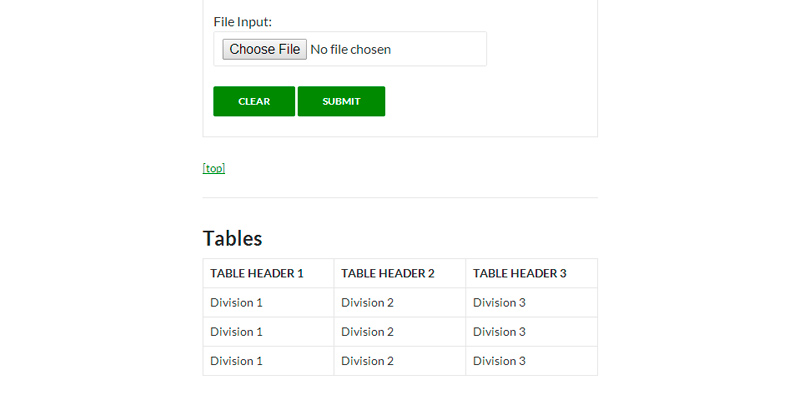Click the Choose File button

pyautogui.click(x=264, y=49)
